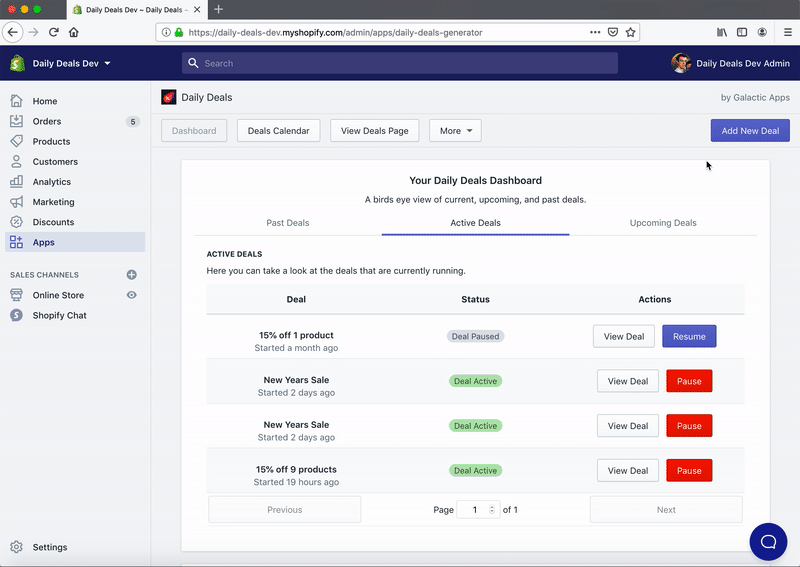Switch to the Past Deals tab

287,223
